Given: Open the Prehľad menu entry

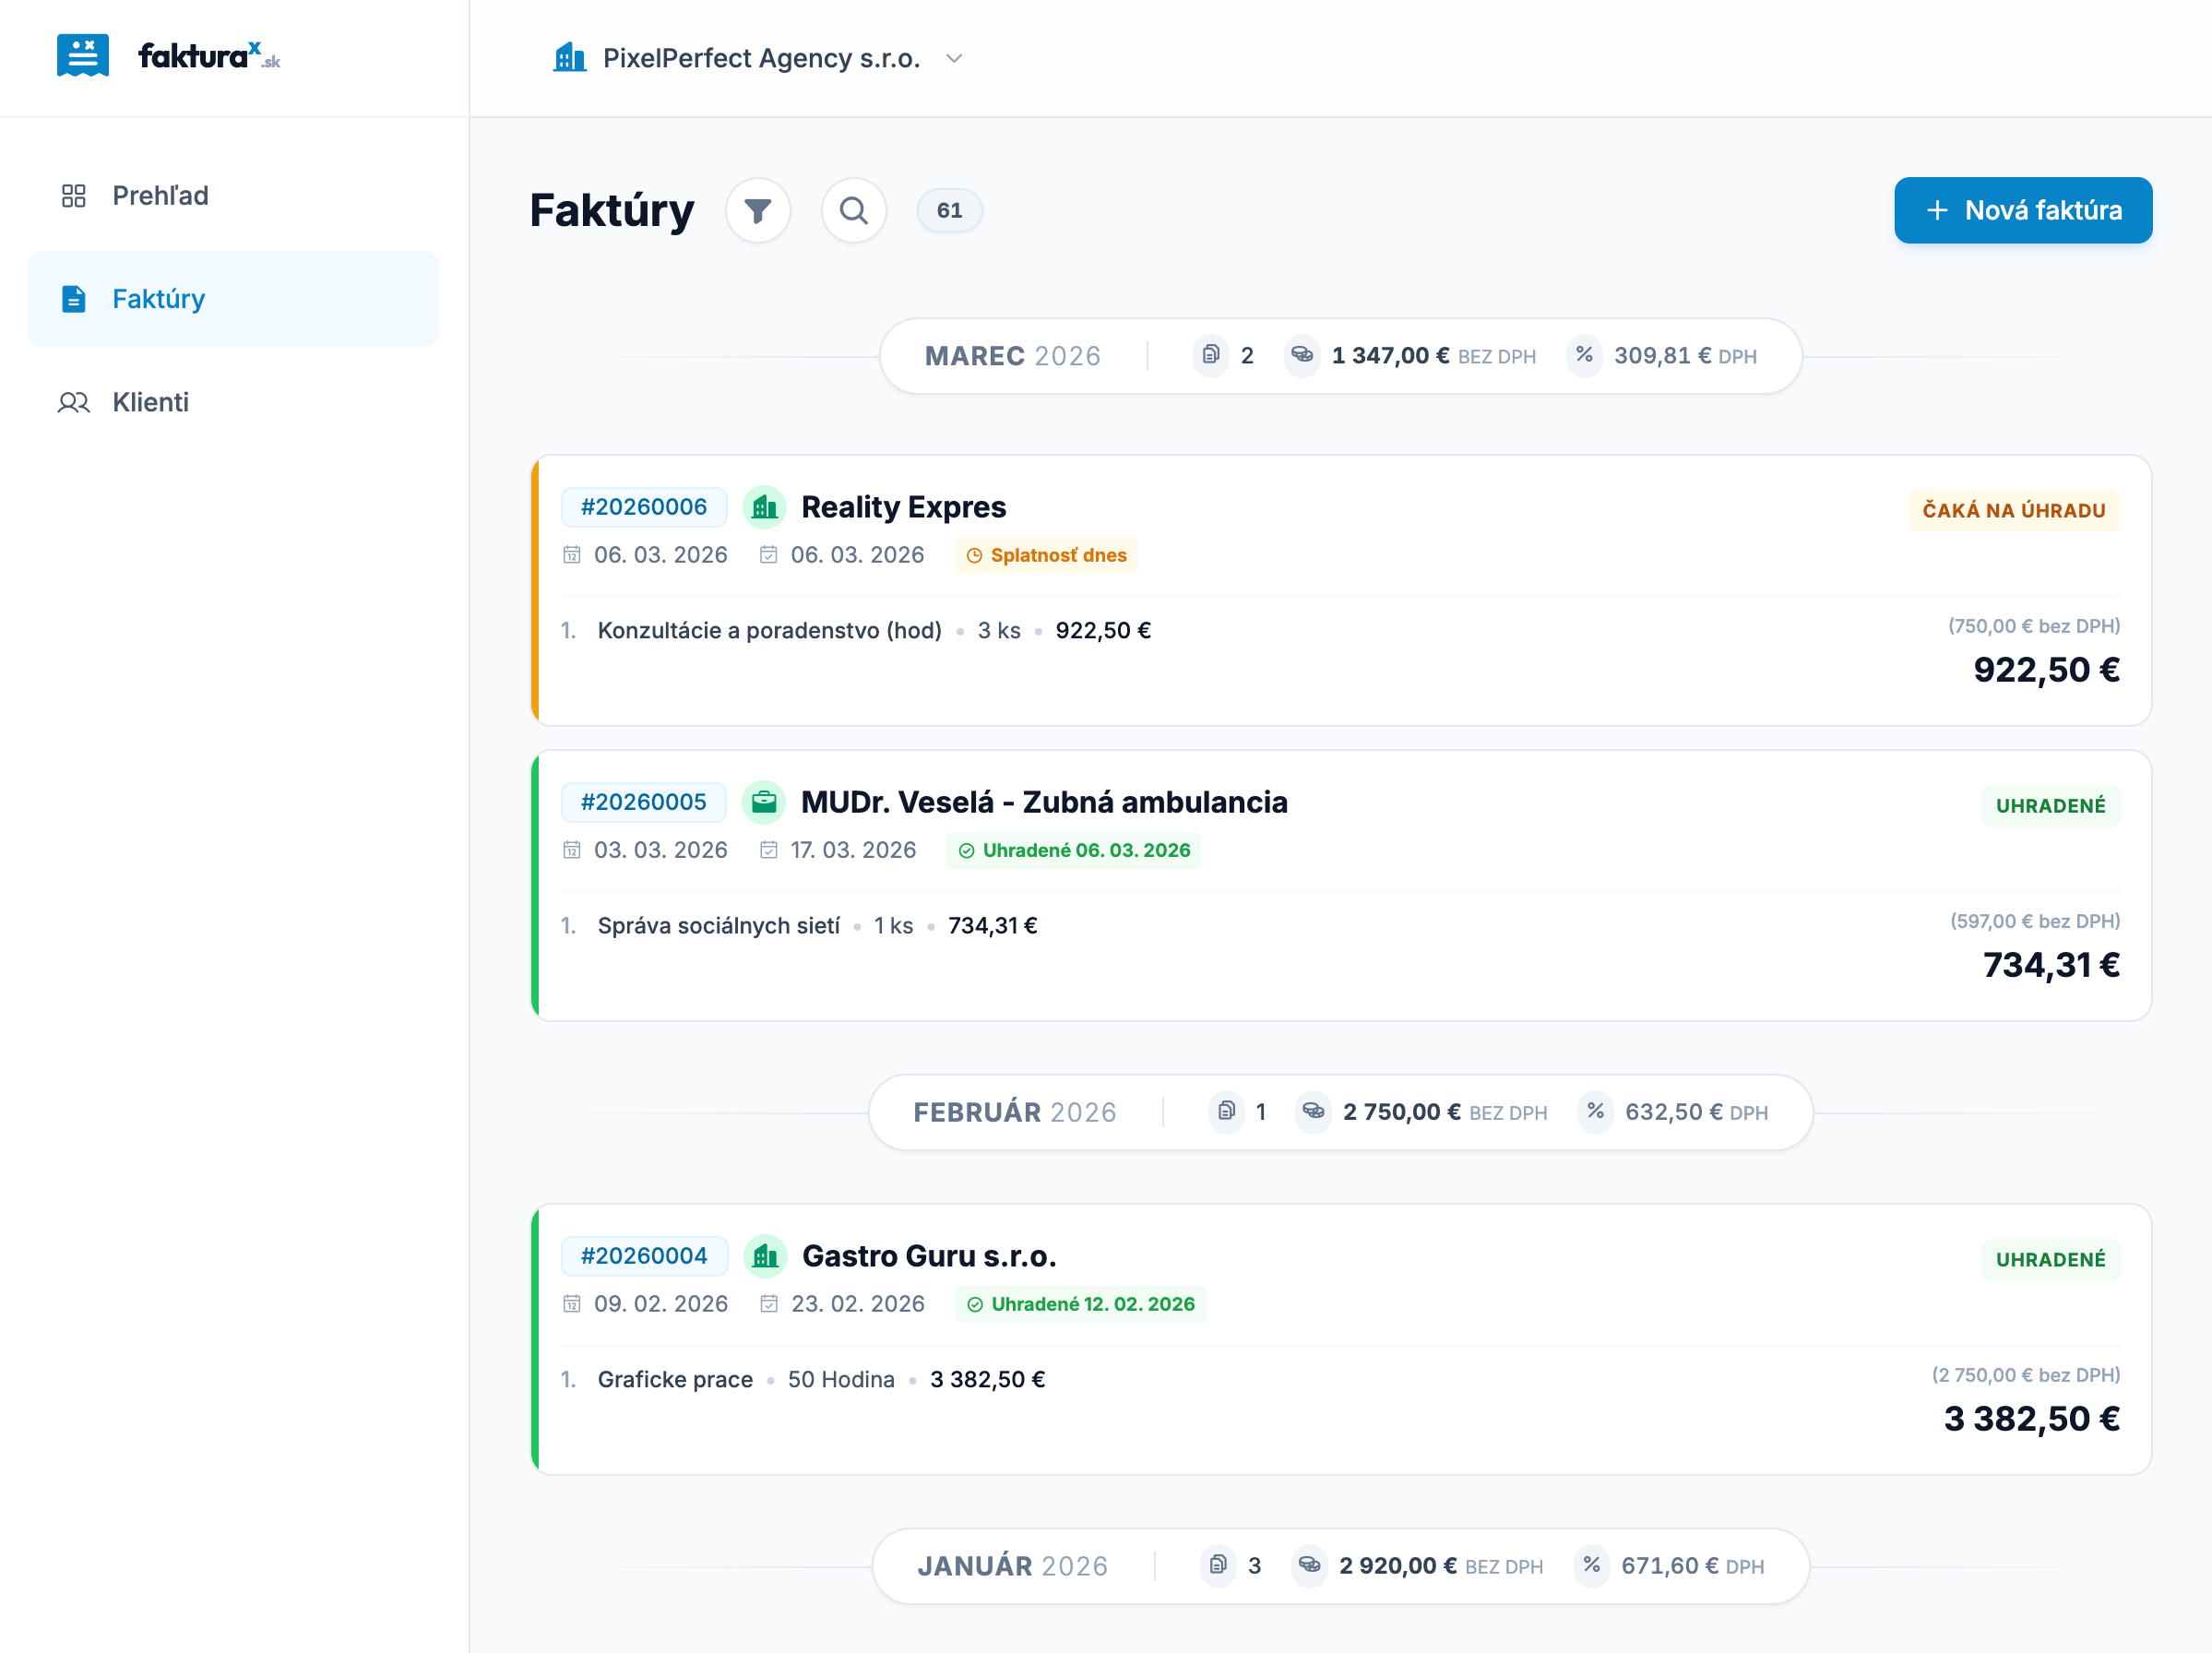Looking at the screenshot, I should 160,195.
